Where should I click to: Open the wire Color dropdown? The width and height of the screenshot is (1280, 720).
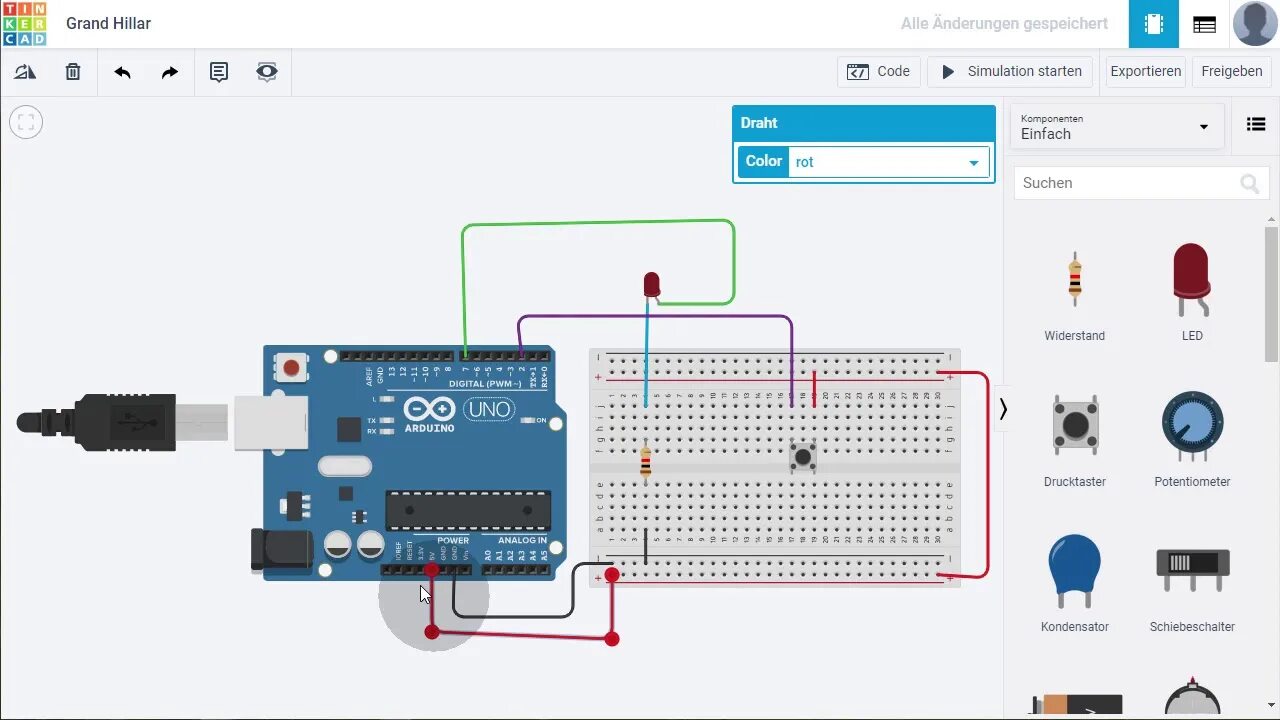pyautogui.click(x=888, y=162)
